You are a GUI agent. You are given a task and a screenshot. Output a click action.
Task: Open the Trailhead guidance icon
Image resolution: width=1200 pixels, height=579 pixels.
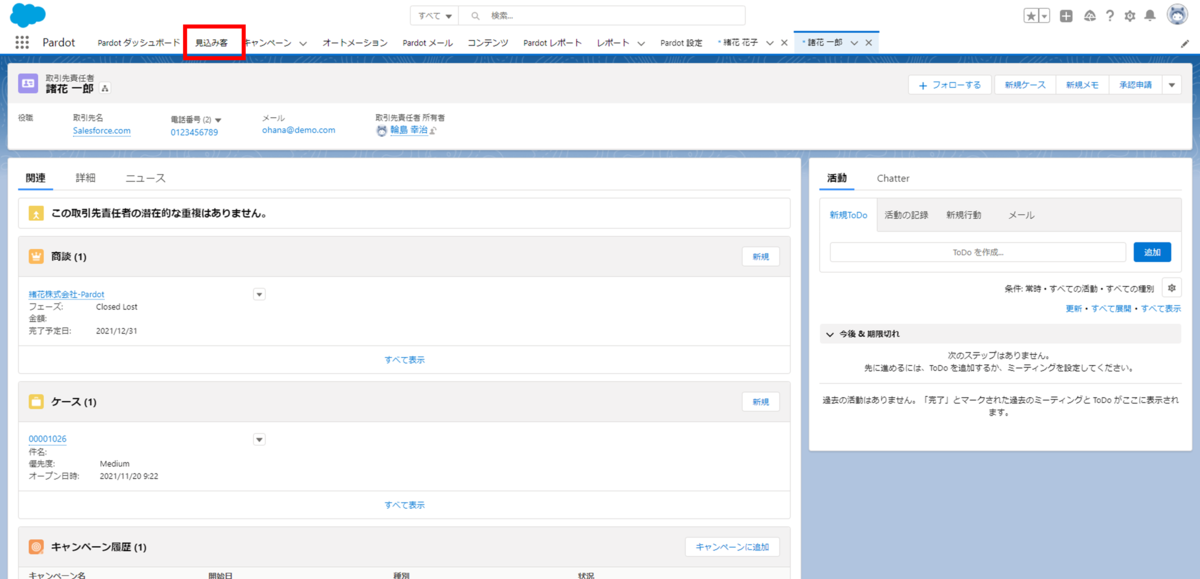pos(1089,16)
